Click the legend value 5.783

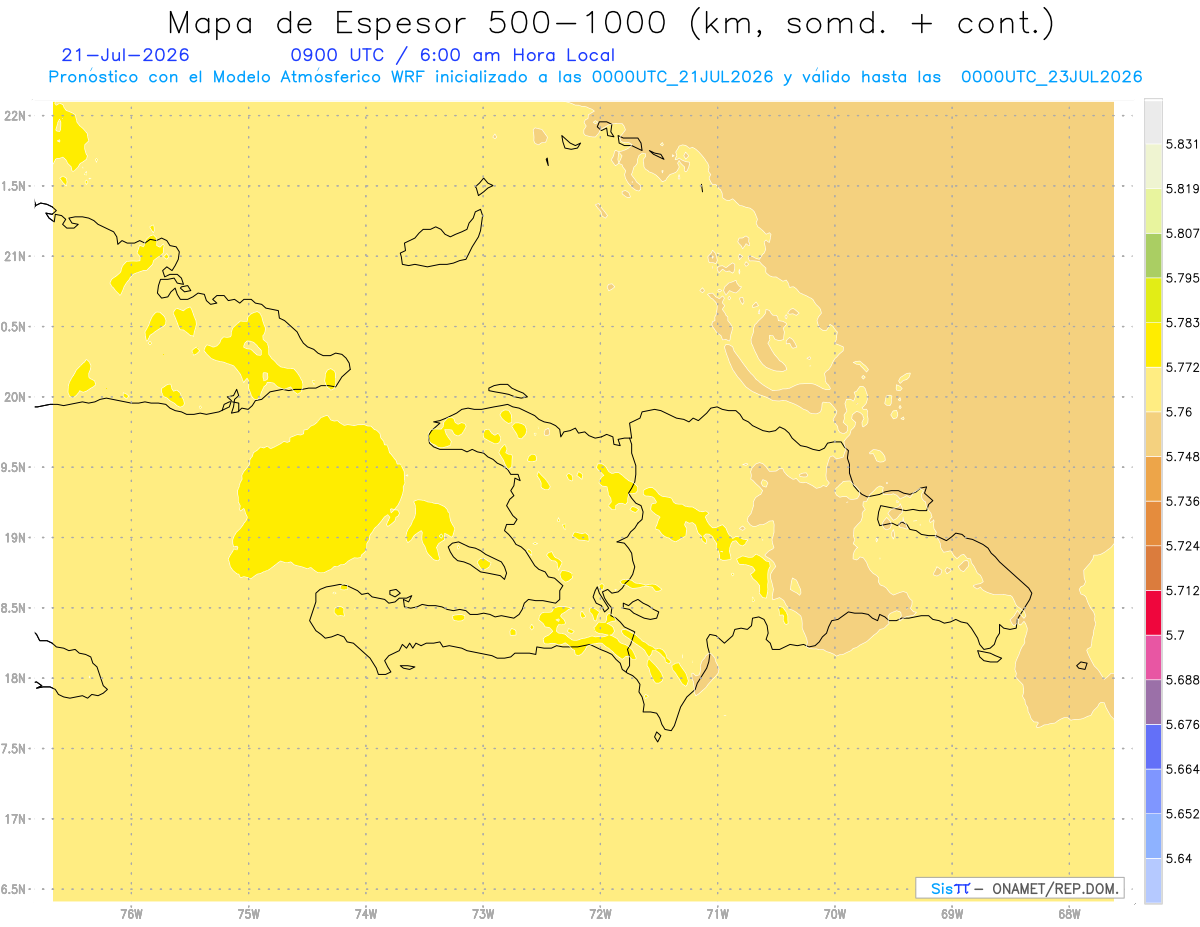1182,322
